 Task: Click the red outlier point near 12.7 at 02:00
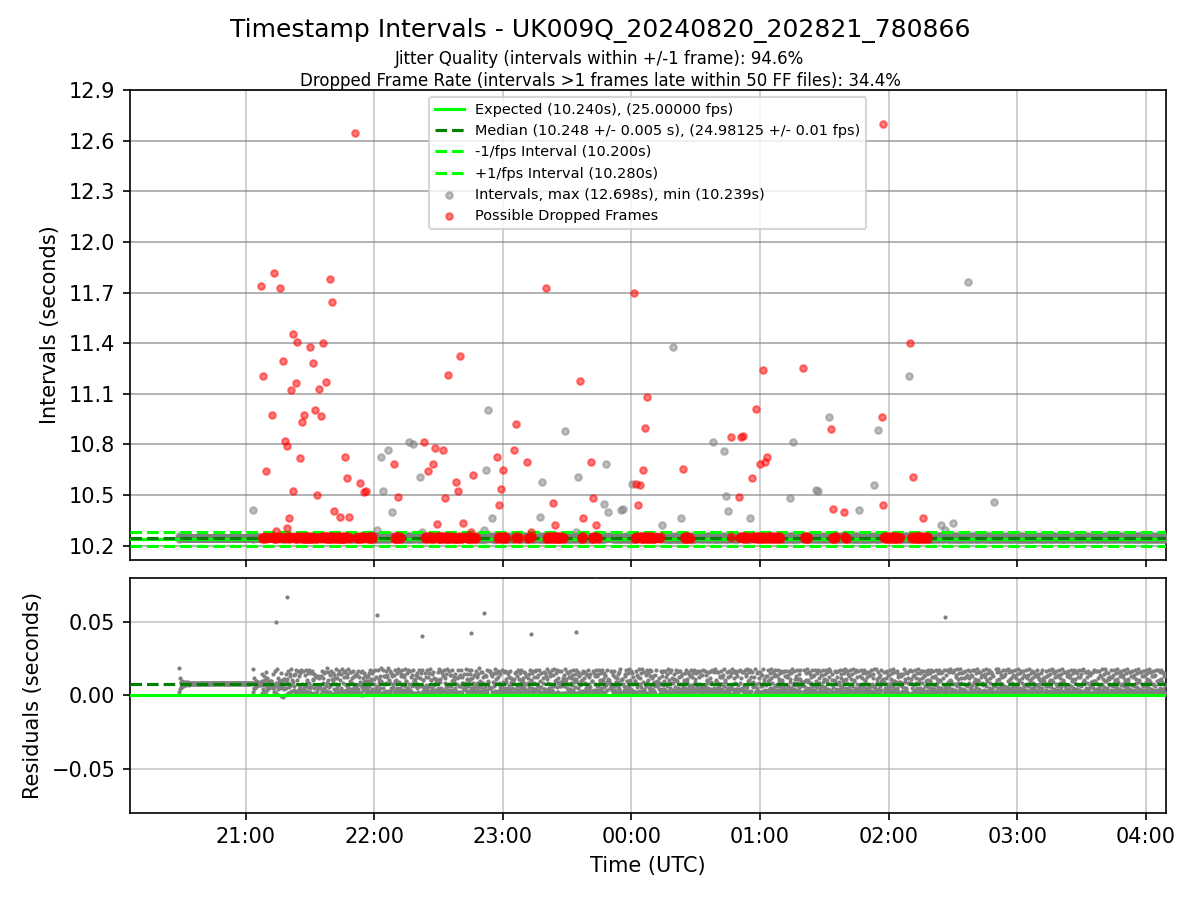pos(883,125)
